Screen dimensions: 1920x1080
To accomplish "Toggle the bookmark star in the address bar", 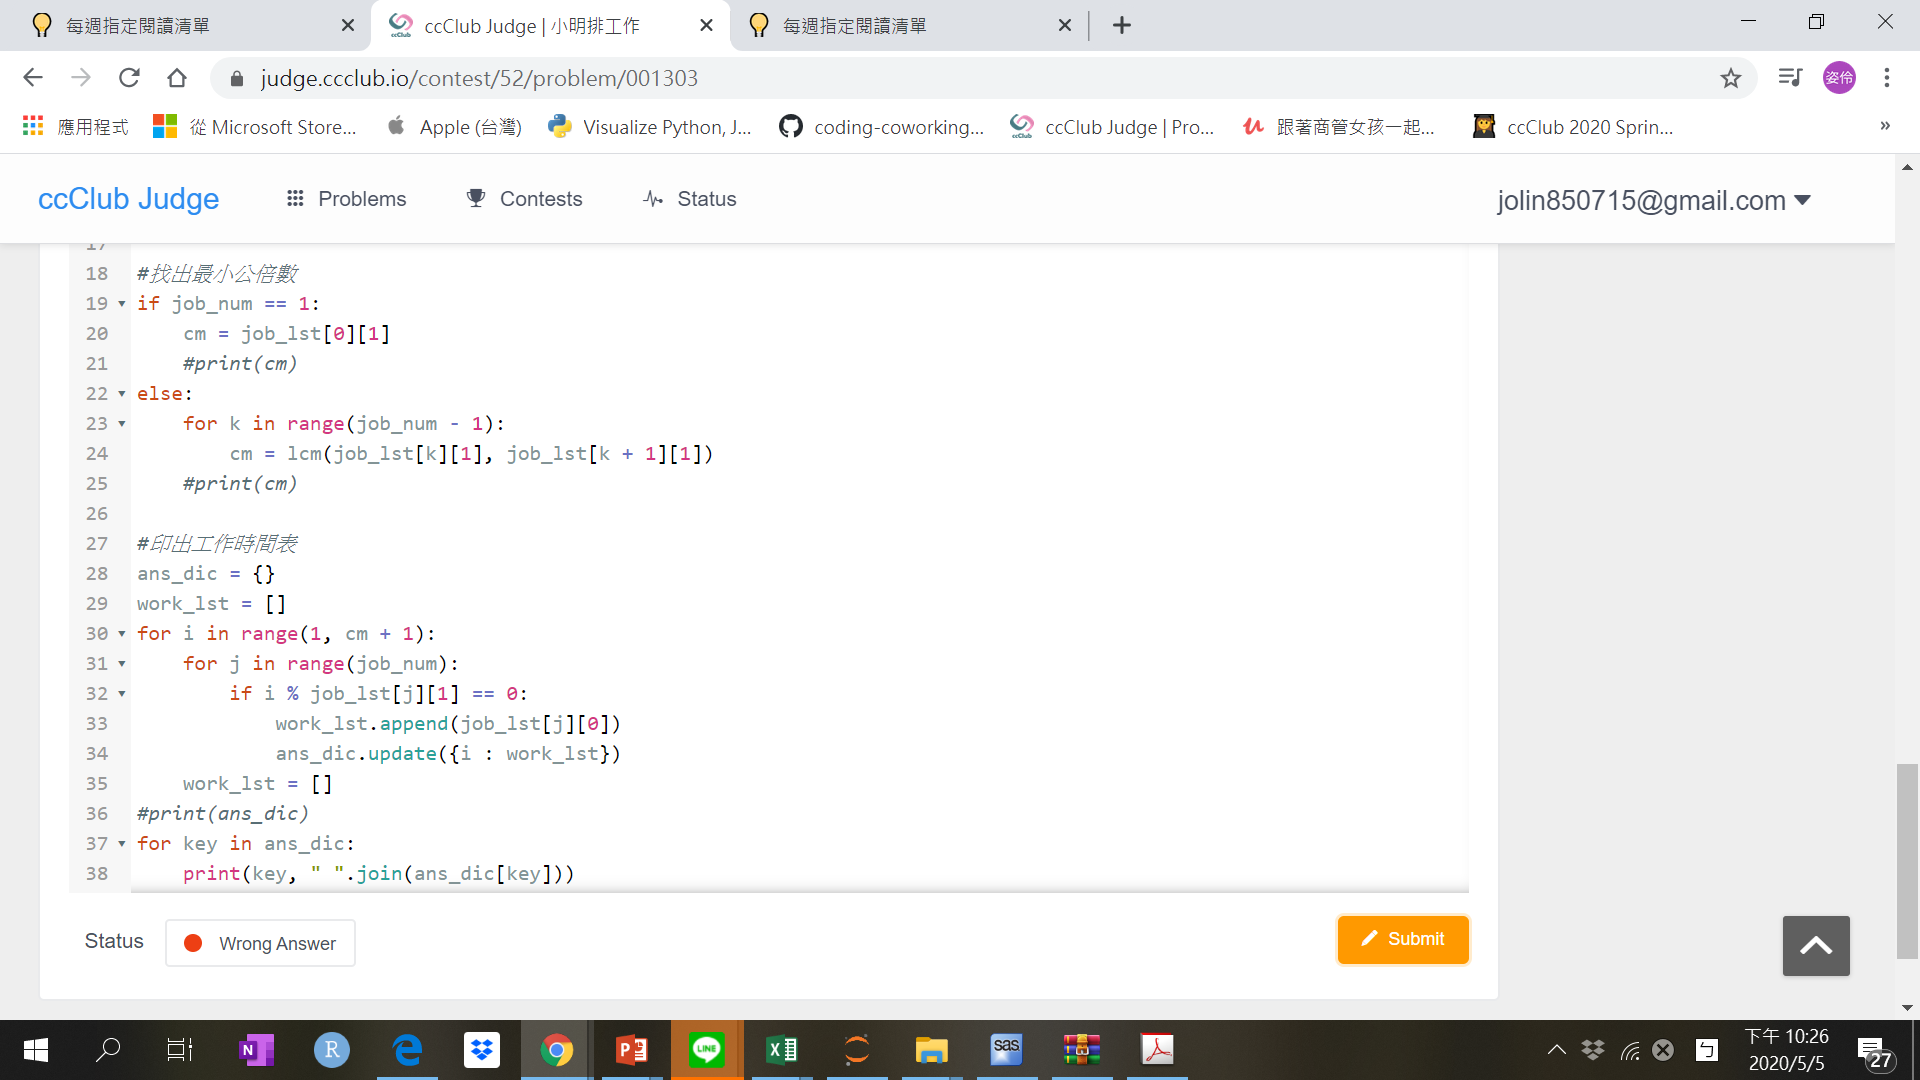I will coord(1731,78).
